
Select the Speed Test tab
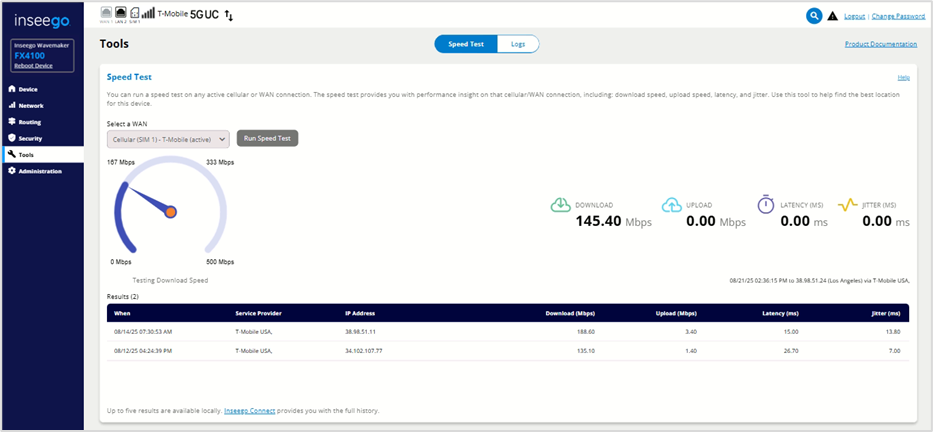[x=465, y=44]
